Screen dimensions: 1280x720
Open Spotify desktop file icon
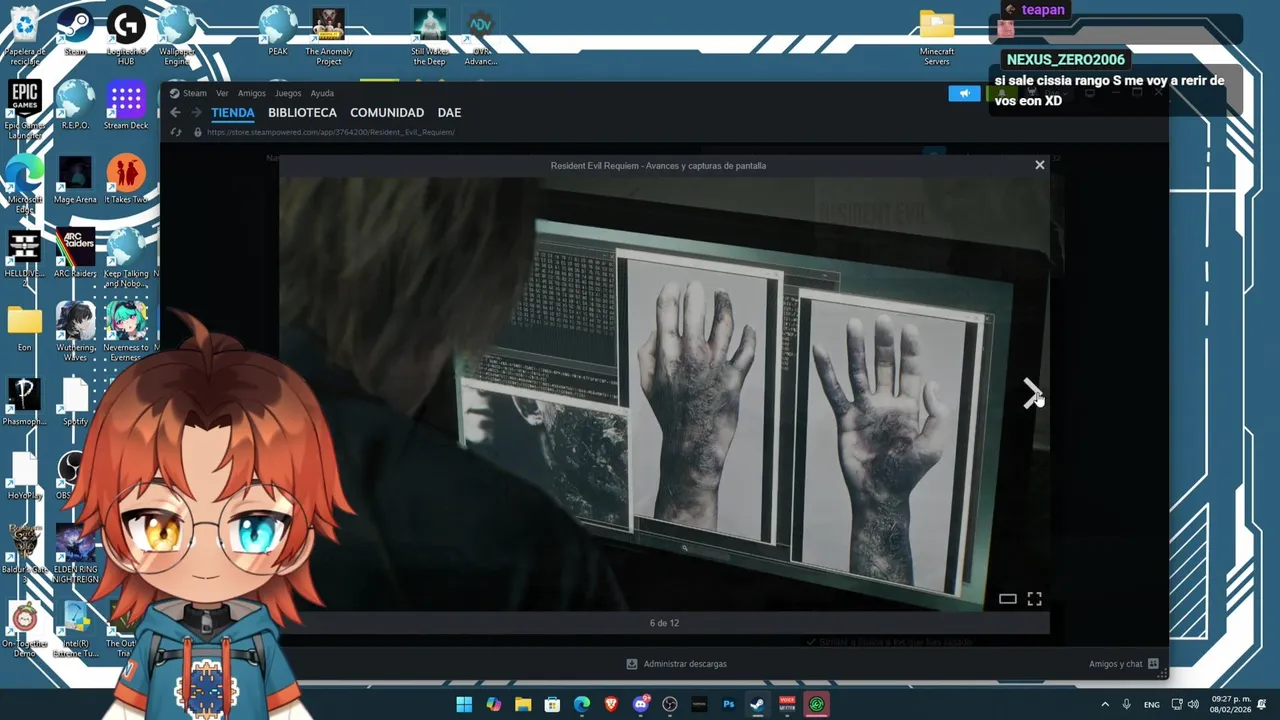(x=75, y=401)
